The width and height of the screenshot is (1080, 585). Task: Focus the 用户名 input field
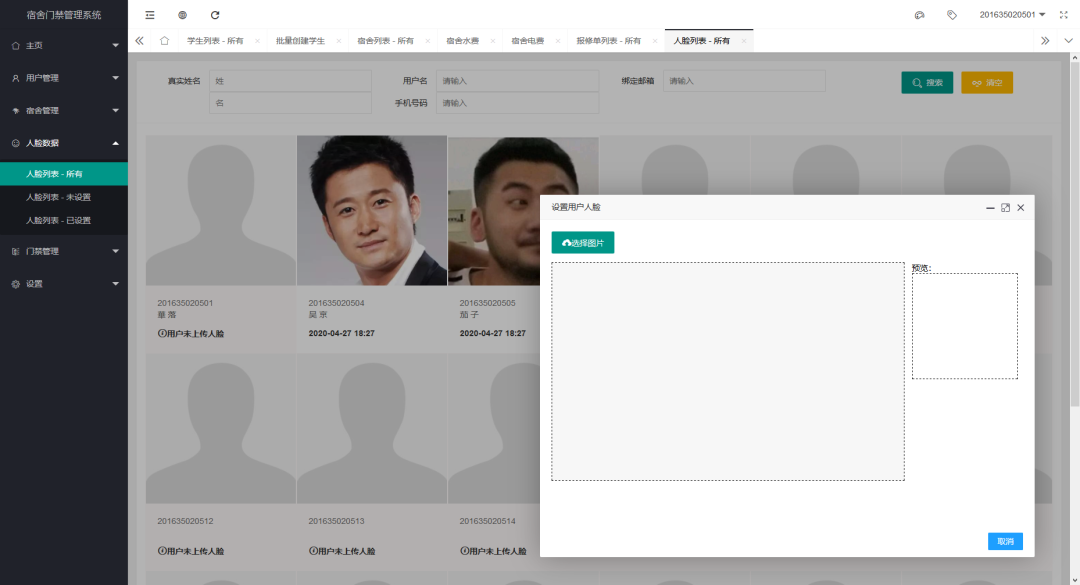(517, 81)
